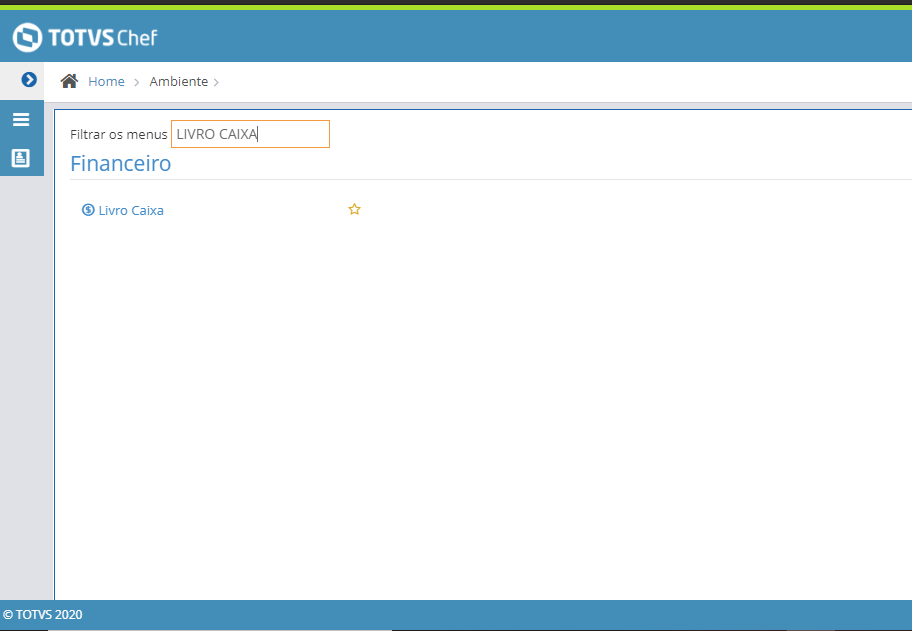Focus the Filtrar os menus field
912x631 pixels.
pyautogui.click(x=251, y=134)
